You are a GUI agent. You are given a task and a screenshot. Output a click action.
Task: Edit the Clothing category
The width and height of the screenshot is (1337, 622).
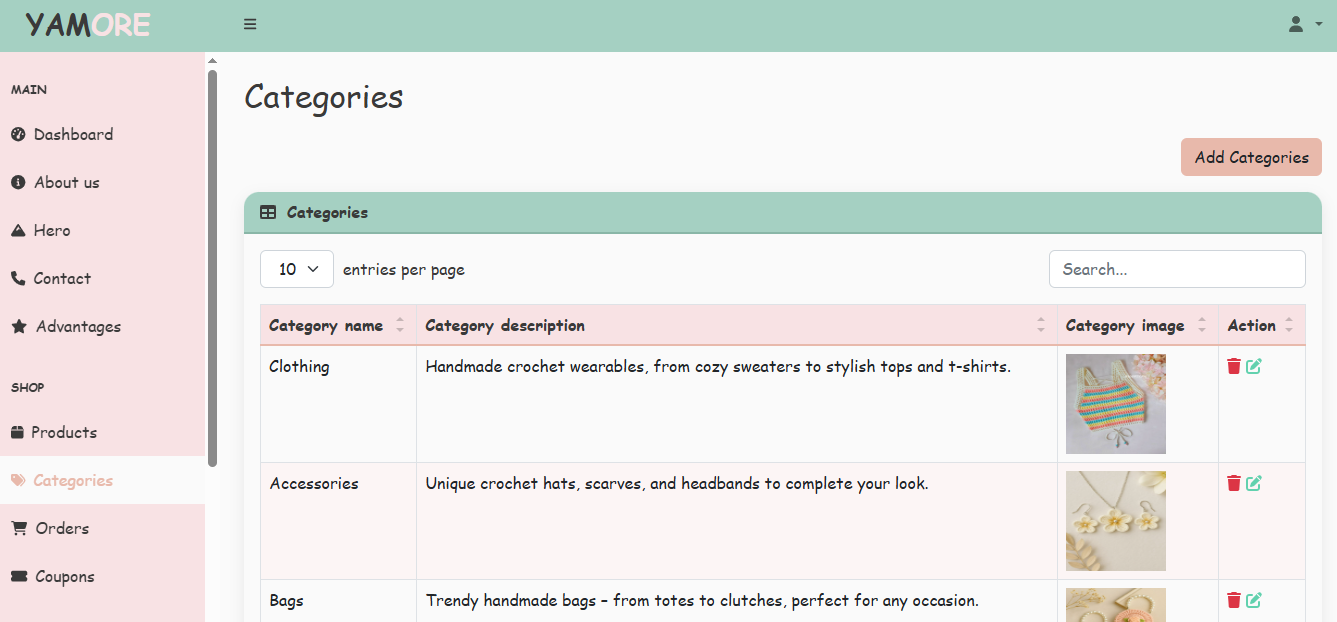[x=1254, y=366]
